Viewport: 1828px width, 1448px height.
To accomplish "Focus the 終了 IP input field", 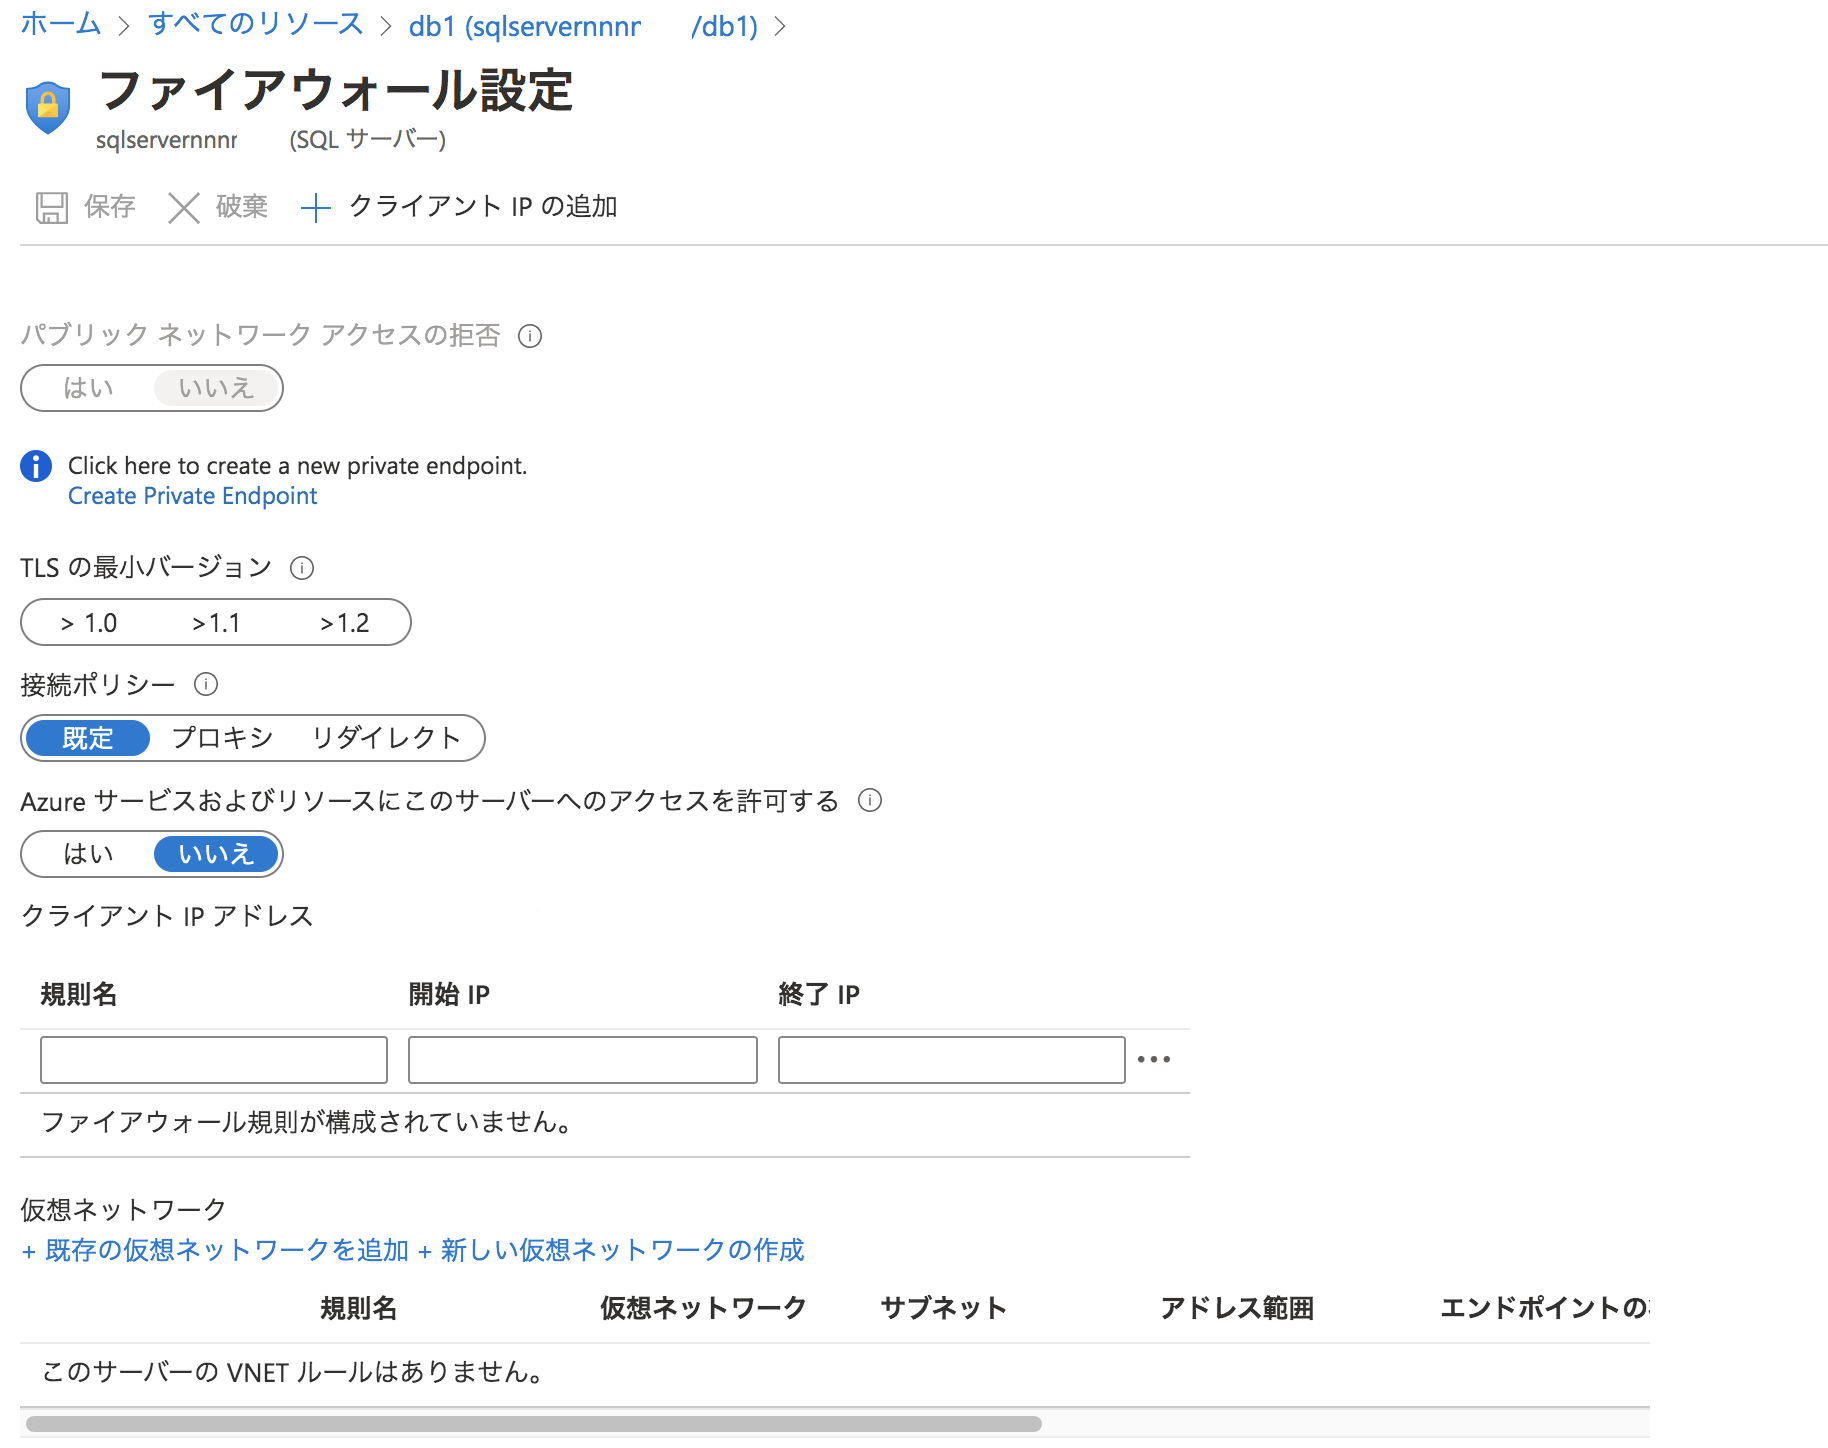I will (952, 1060).
